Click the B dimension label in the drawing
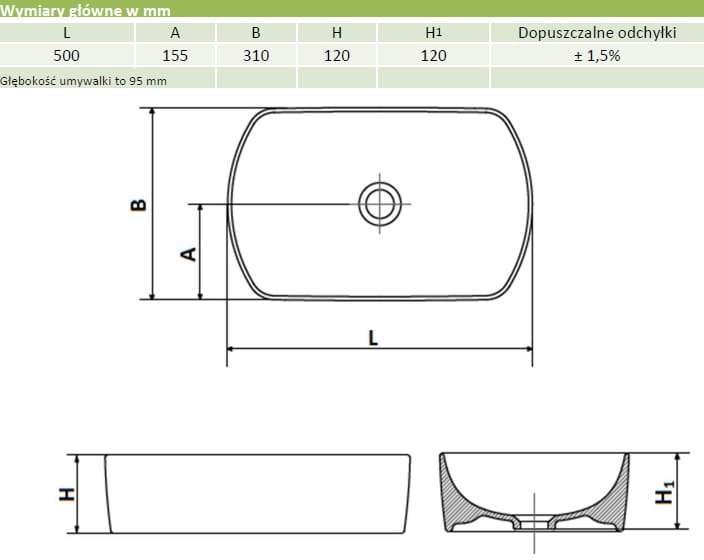This screenshot has height=560, width=704. coord(139,205)
